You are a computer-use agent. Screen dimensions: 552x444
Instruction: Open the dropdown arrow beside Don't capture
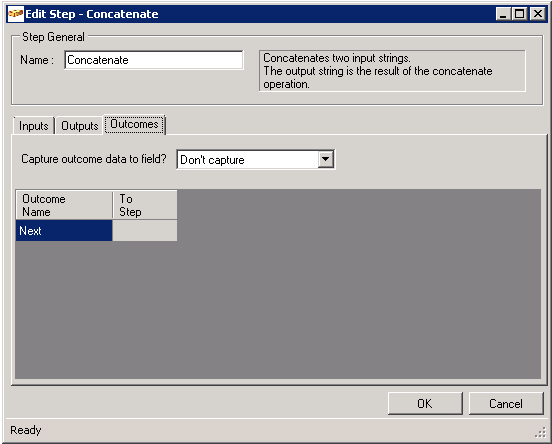click(x=326, y=160)
